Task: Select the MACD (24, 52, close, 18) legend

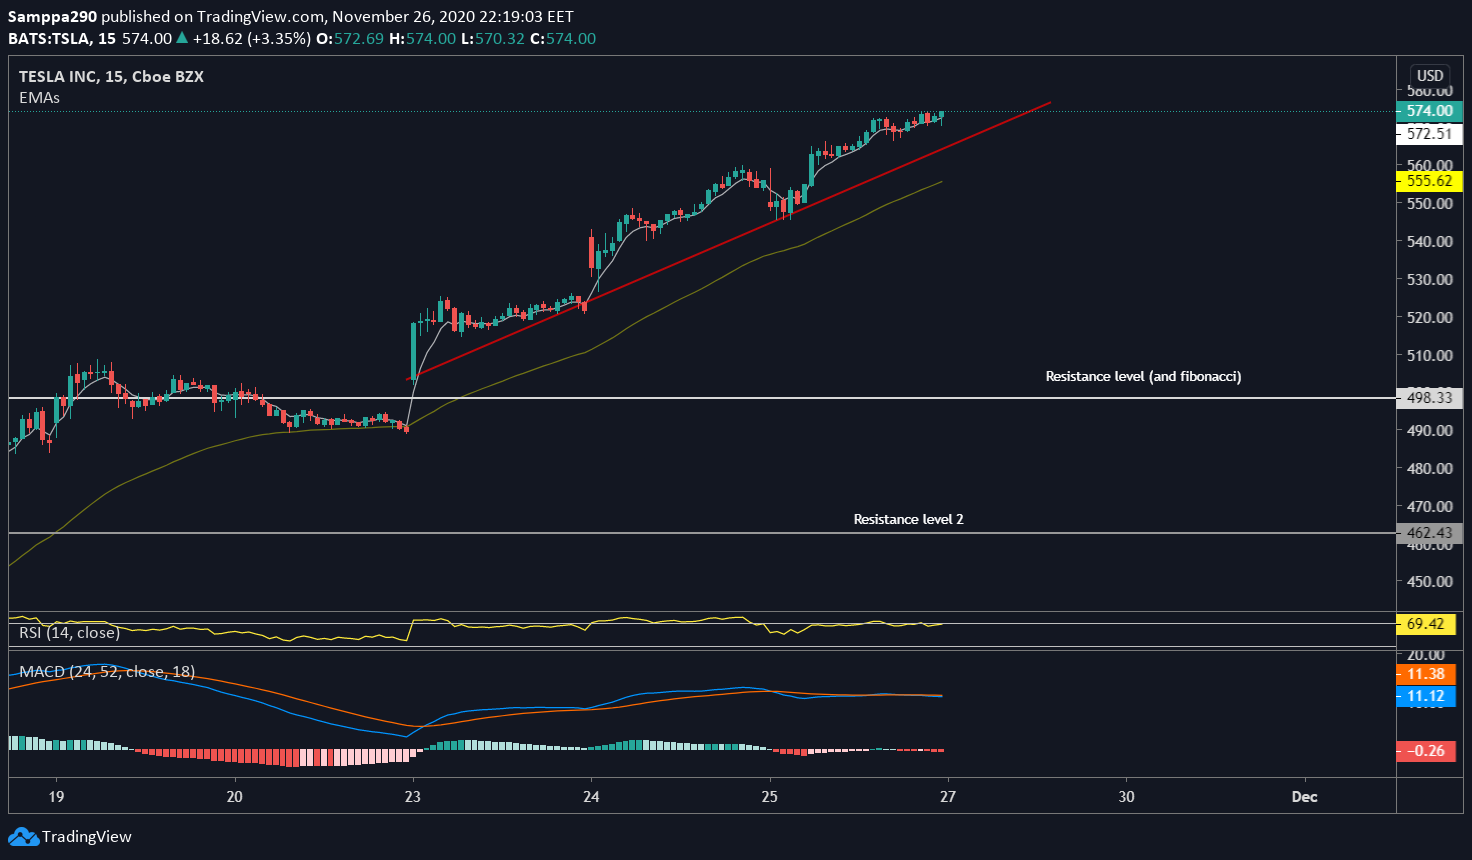Action: (107, 672)
